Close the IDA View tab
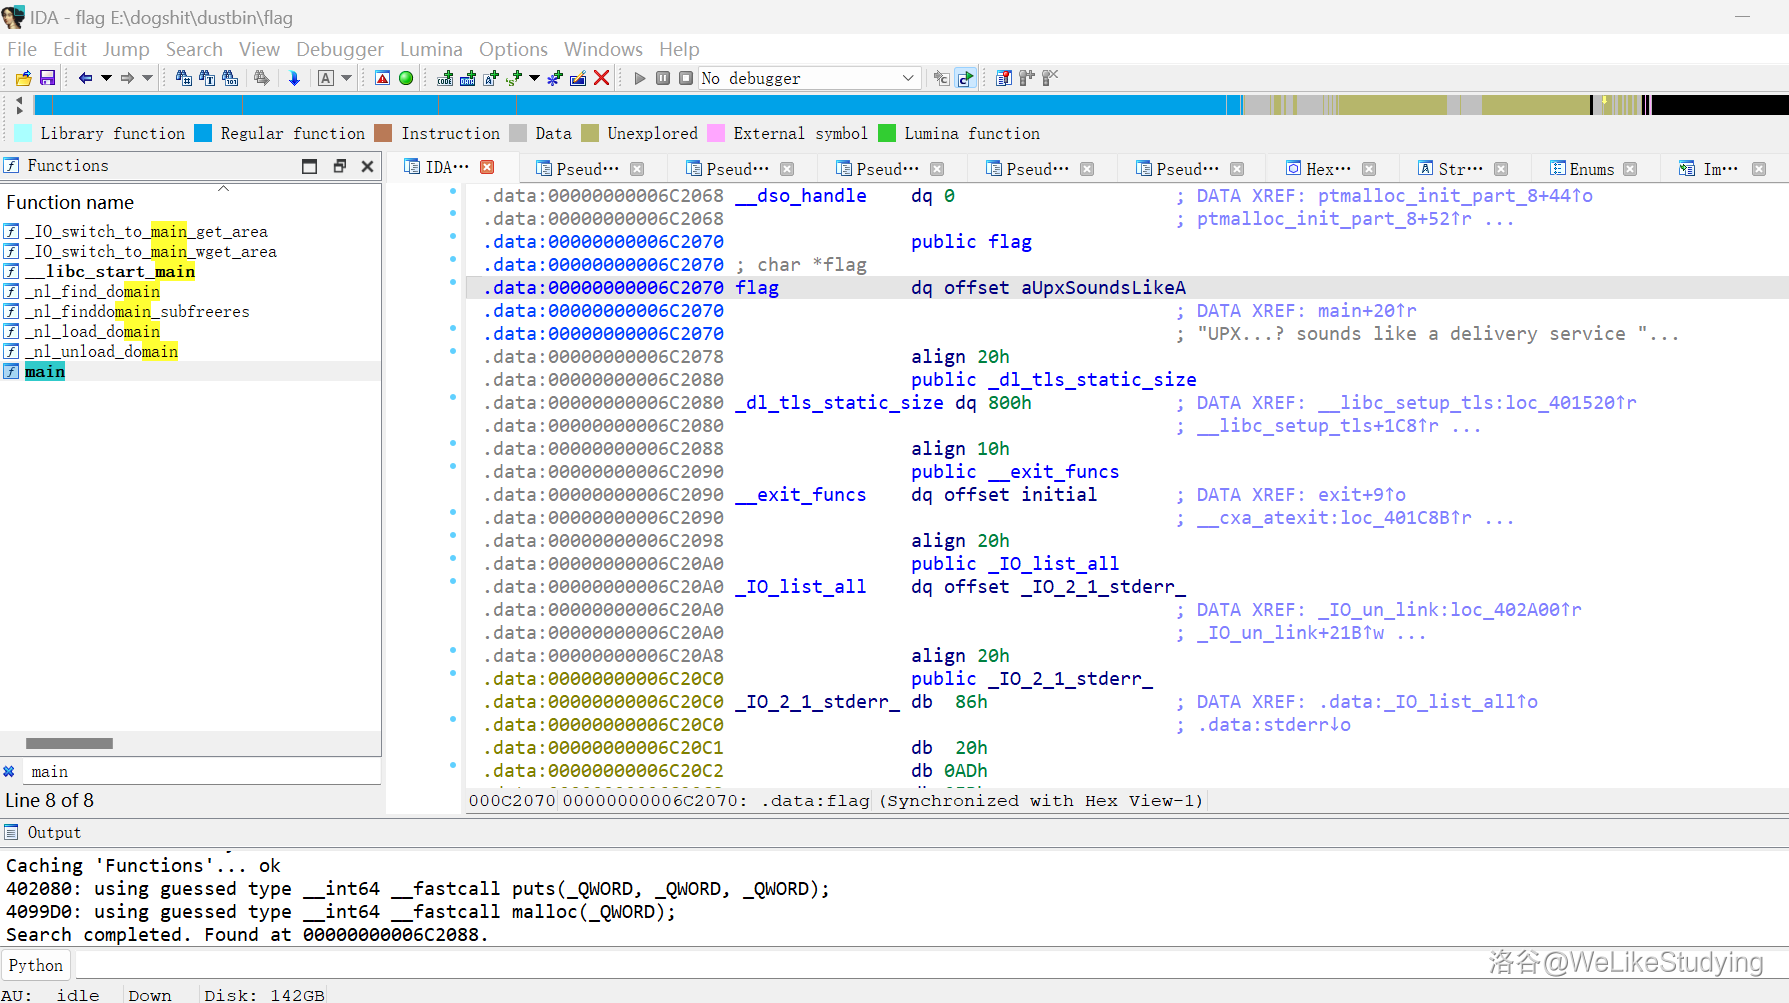The width and height of the screenshot is (1789, 1003). coord(487,167)
